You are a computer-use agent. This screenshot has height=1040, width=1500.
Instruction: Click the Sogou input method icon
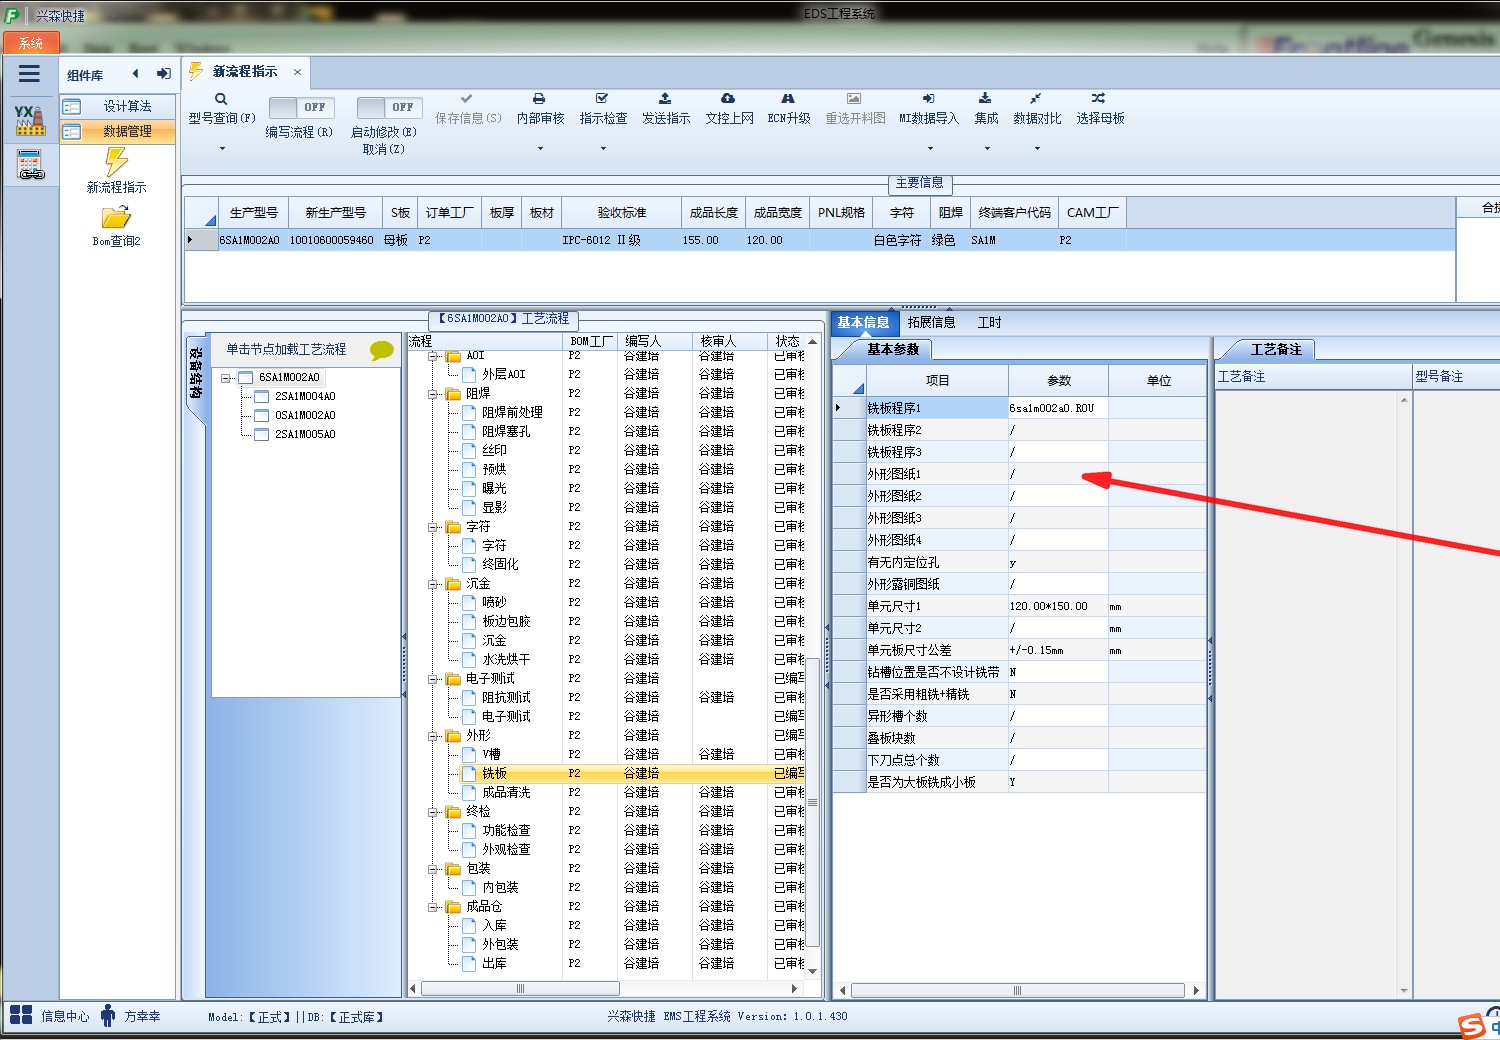tap(1471, 1025)
